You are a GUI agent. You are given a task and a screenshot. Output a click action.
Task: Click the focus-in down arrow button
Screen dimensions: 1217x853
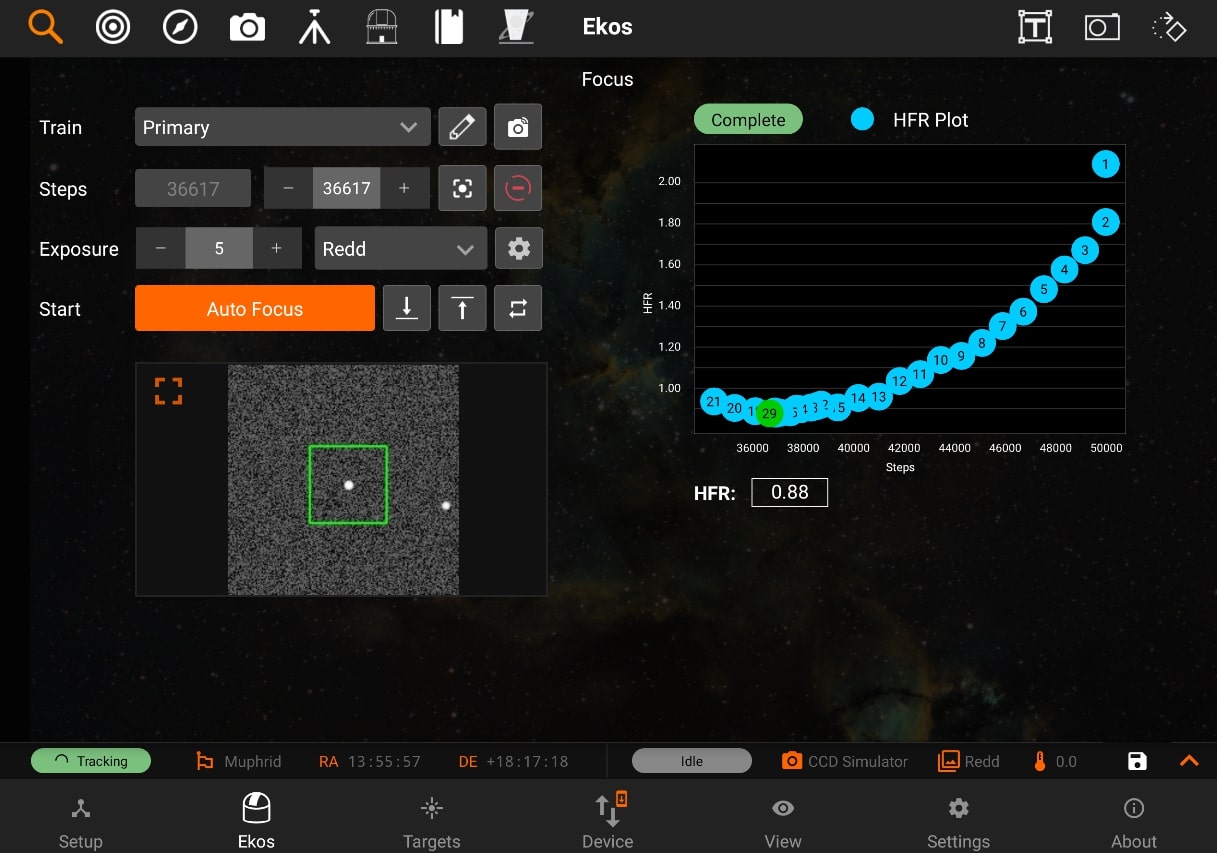point(406,308)
